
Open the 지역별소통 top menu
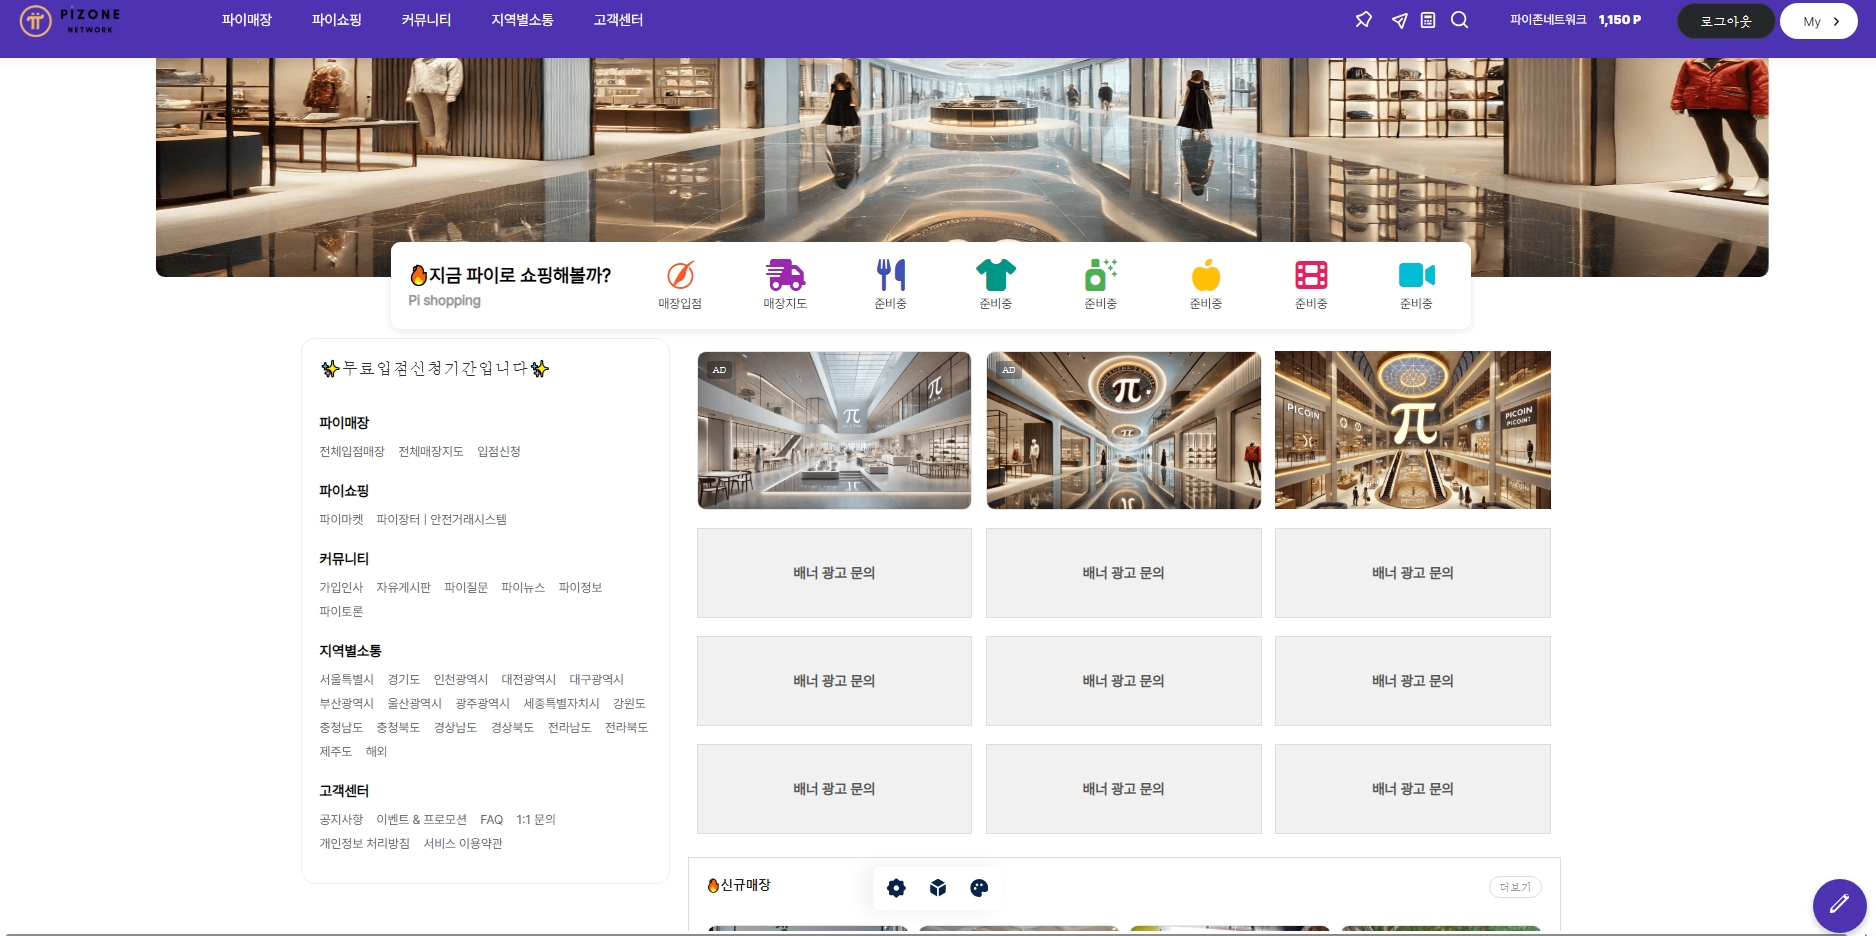pyautogui.click(x=522, y=20)
